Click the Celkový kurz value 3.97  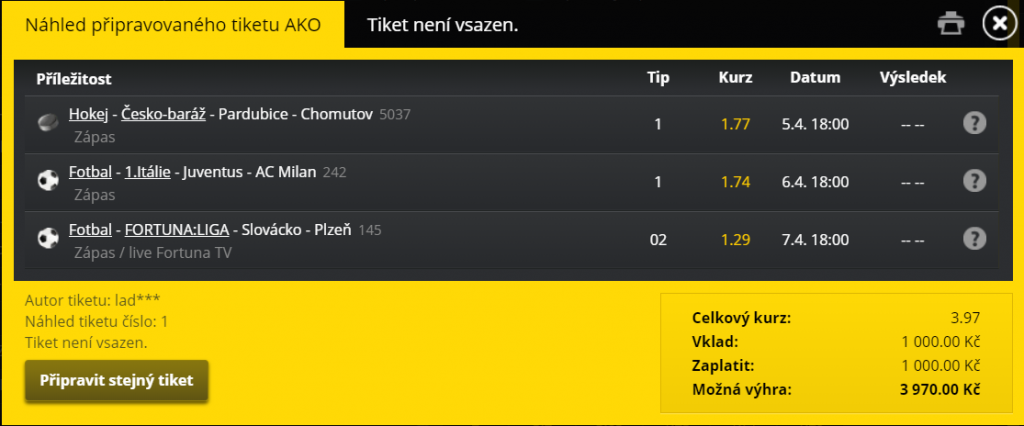[x=964, y=318]
